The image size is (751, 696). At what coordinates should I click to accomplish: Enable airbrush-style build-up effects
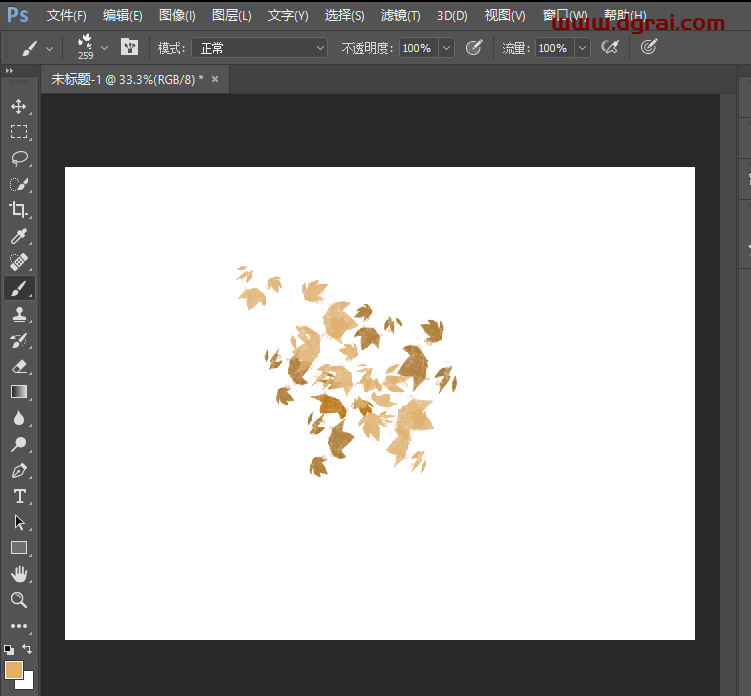click(x=610, y=47)
